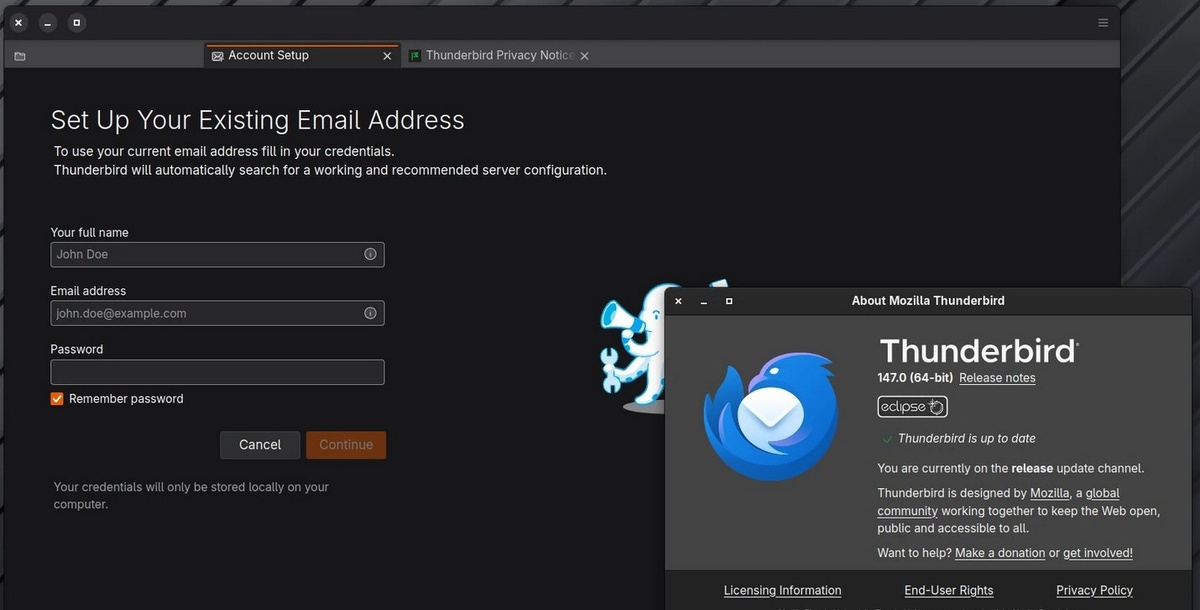Screen dimensions: 1200x610
Task: Switch to Account Setup tab
Action: (x=302, y=56)
